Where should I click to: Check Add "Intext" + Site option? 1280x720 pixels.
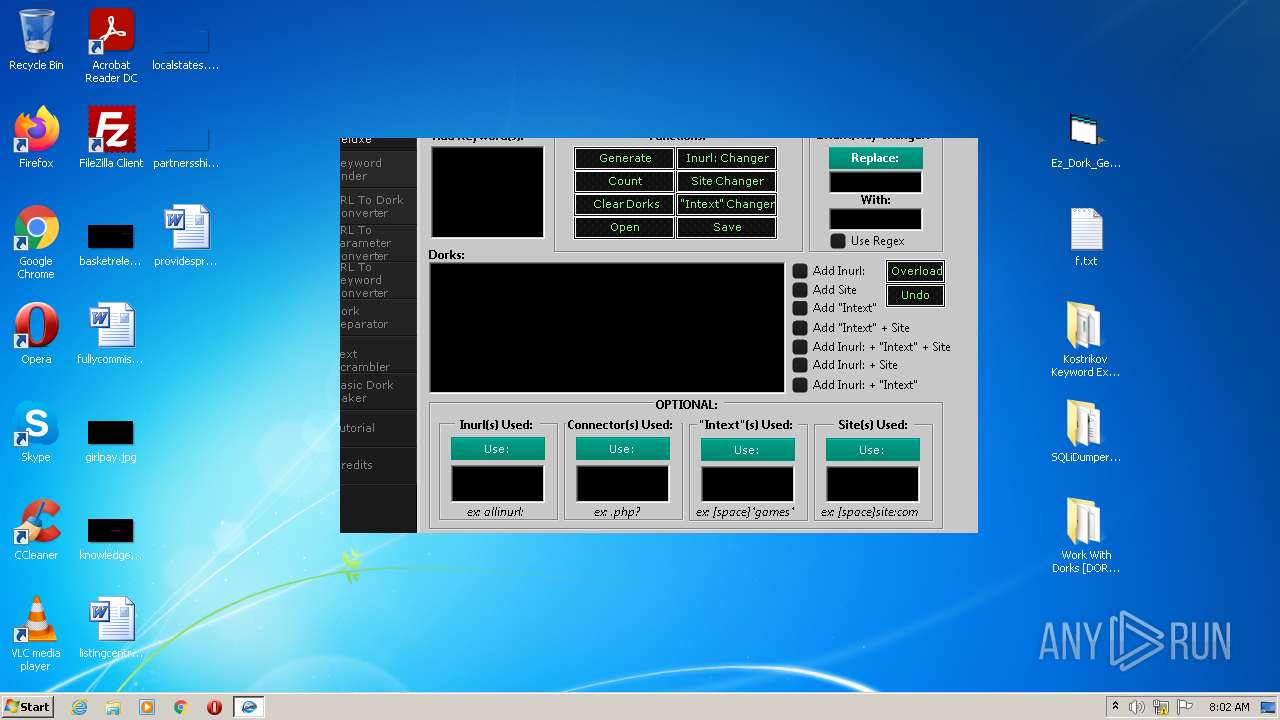click(800, 328)
